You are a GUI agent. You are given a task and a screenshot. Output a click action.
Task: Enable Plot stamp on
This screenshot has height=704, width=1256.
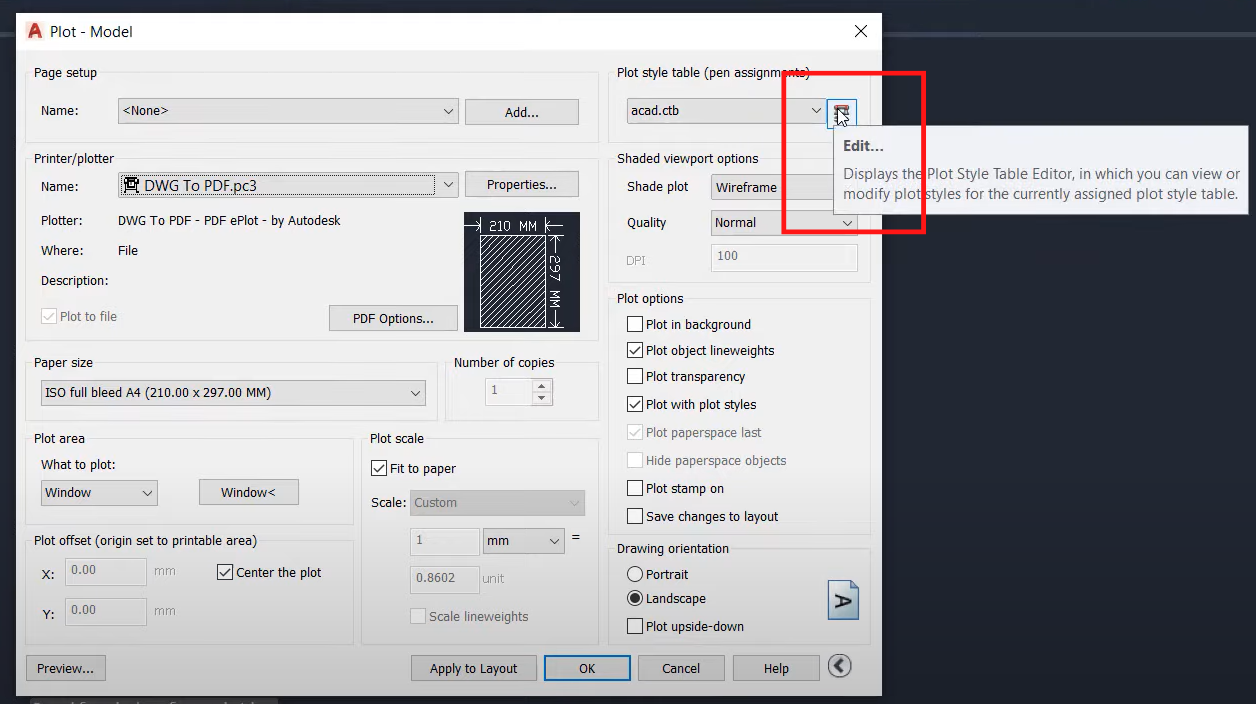click(634, 488)
